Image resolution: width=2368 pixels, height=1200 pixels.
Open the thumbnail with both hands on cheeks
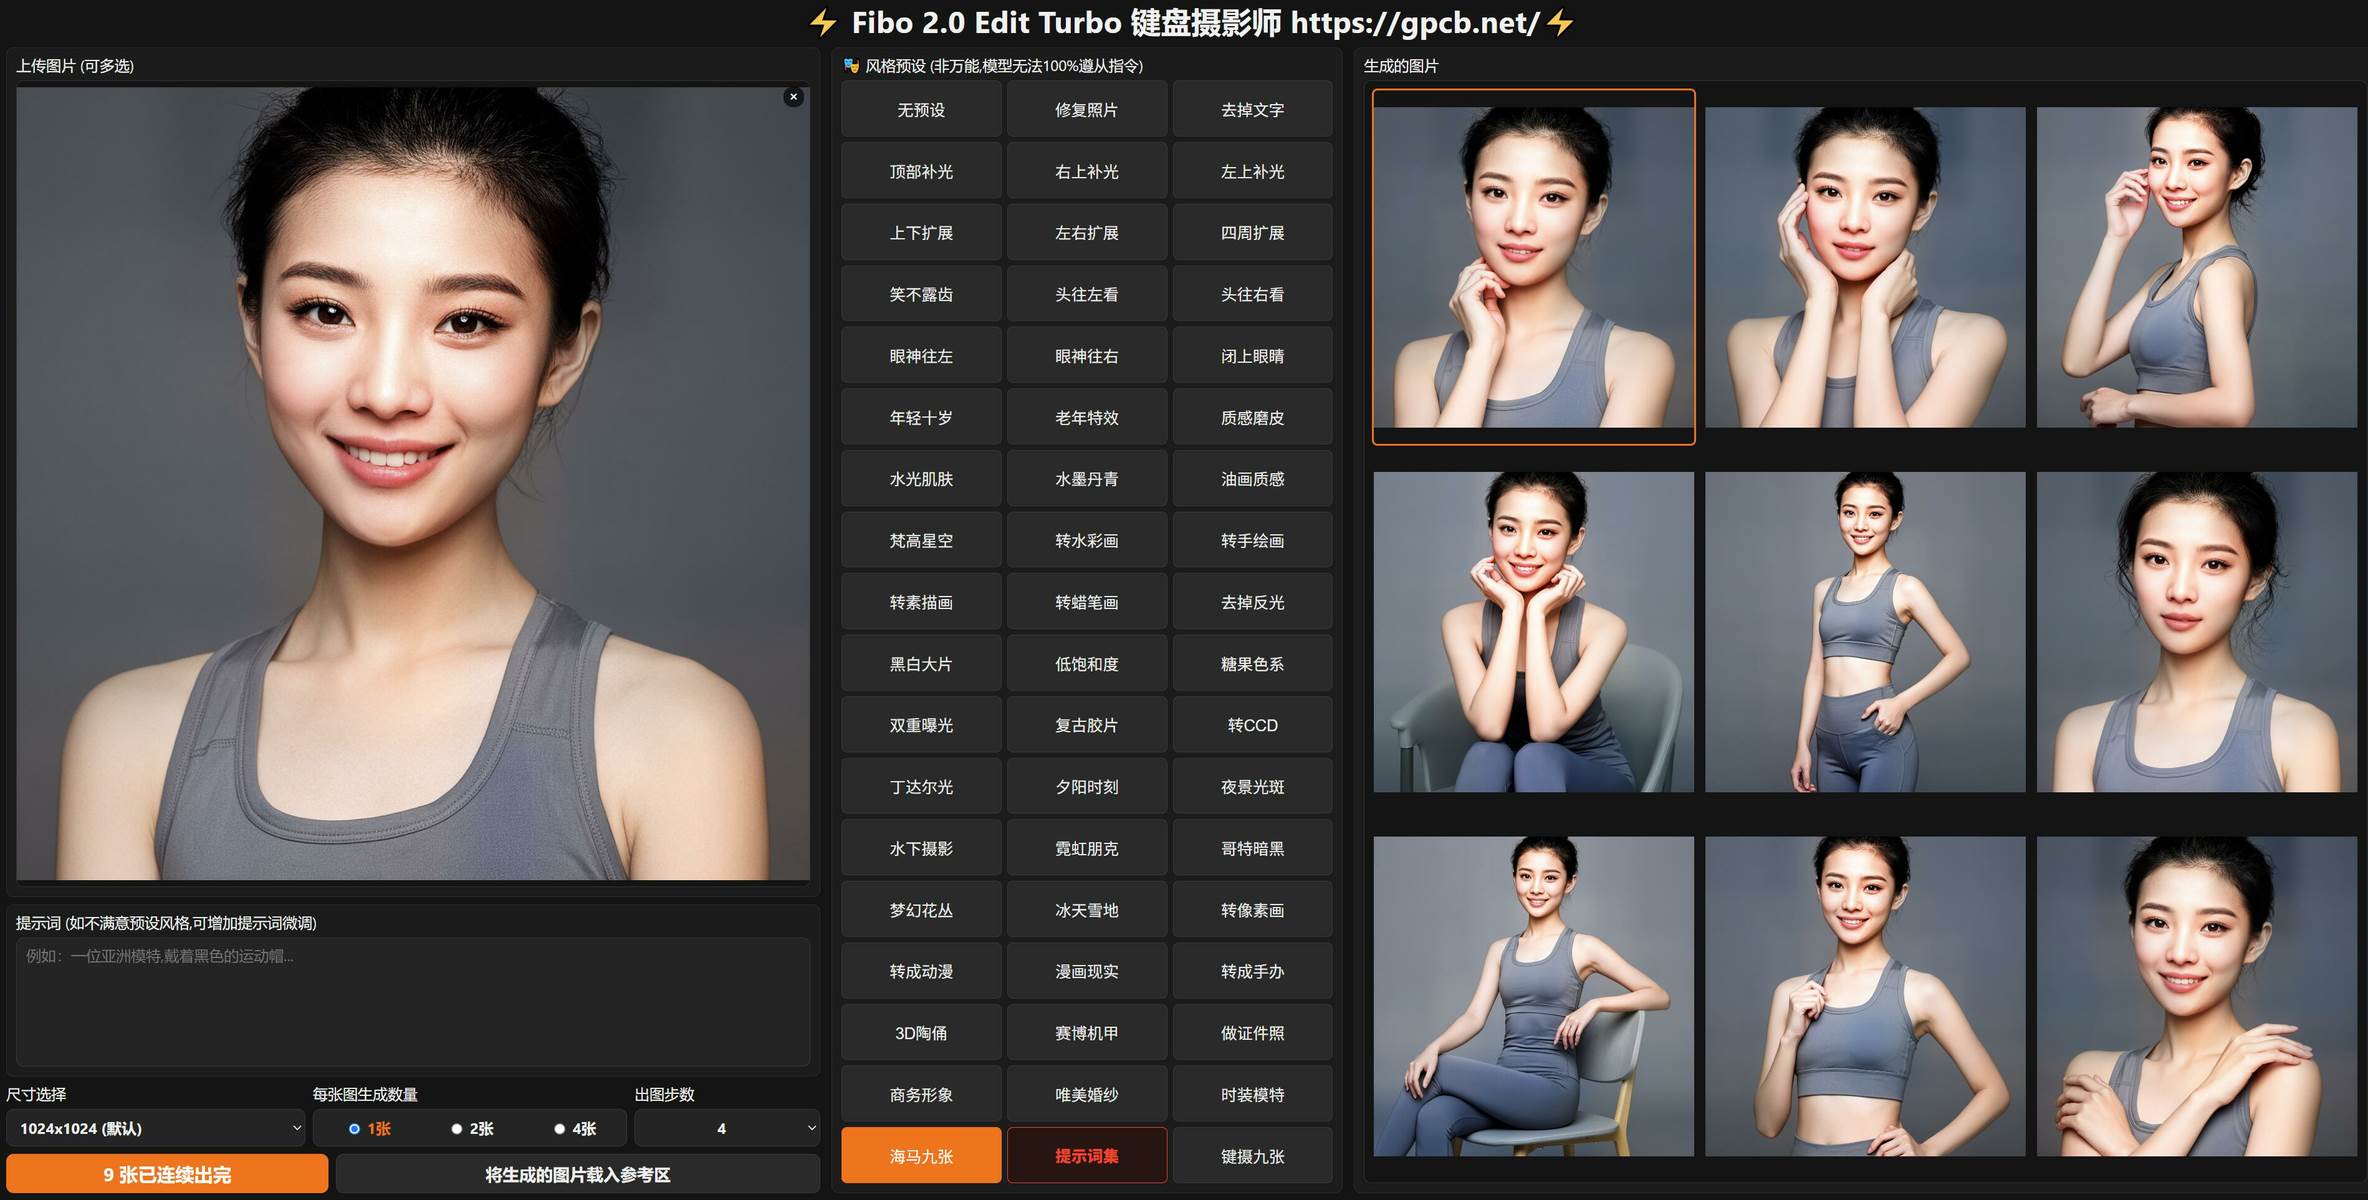1865,267
